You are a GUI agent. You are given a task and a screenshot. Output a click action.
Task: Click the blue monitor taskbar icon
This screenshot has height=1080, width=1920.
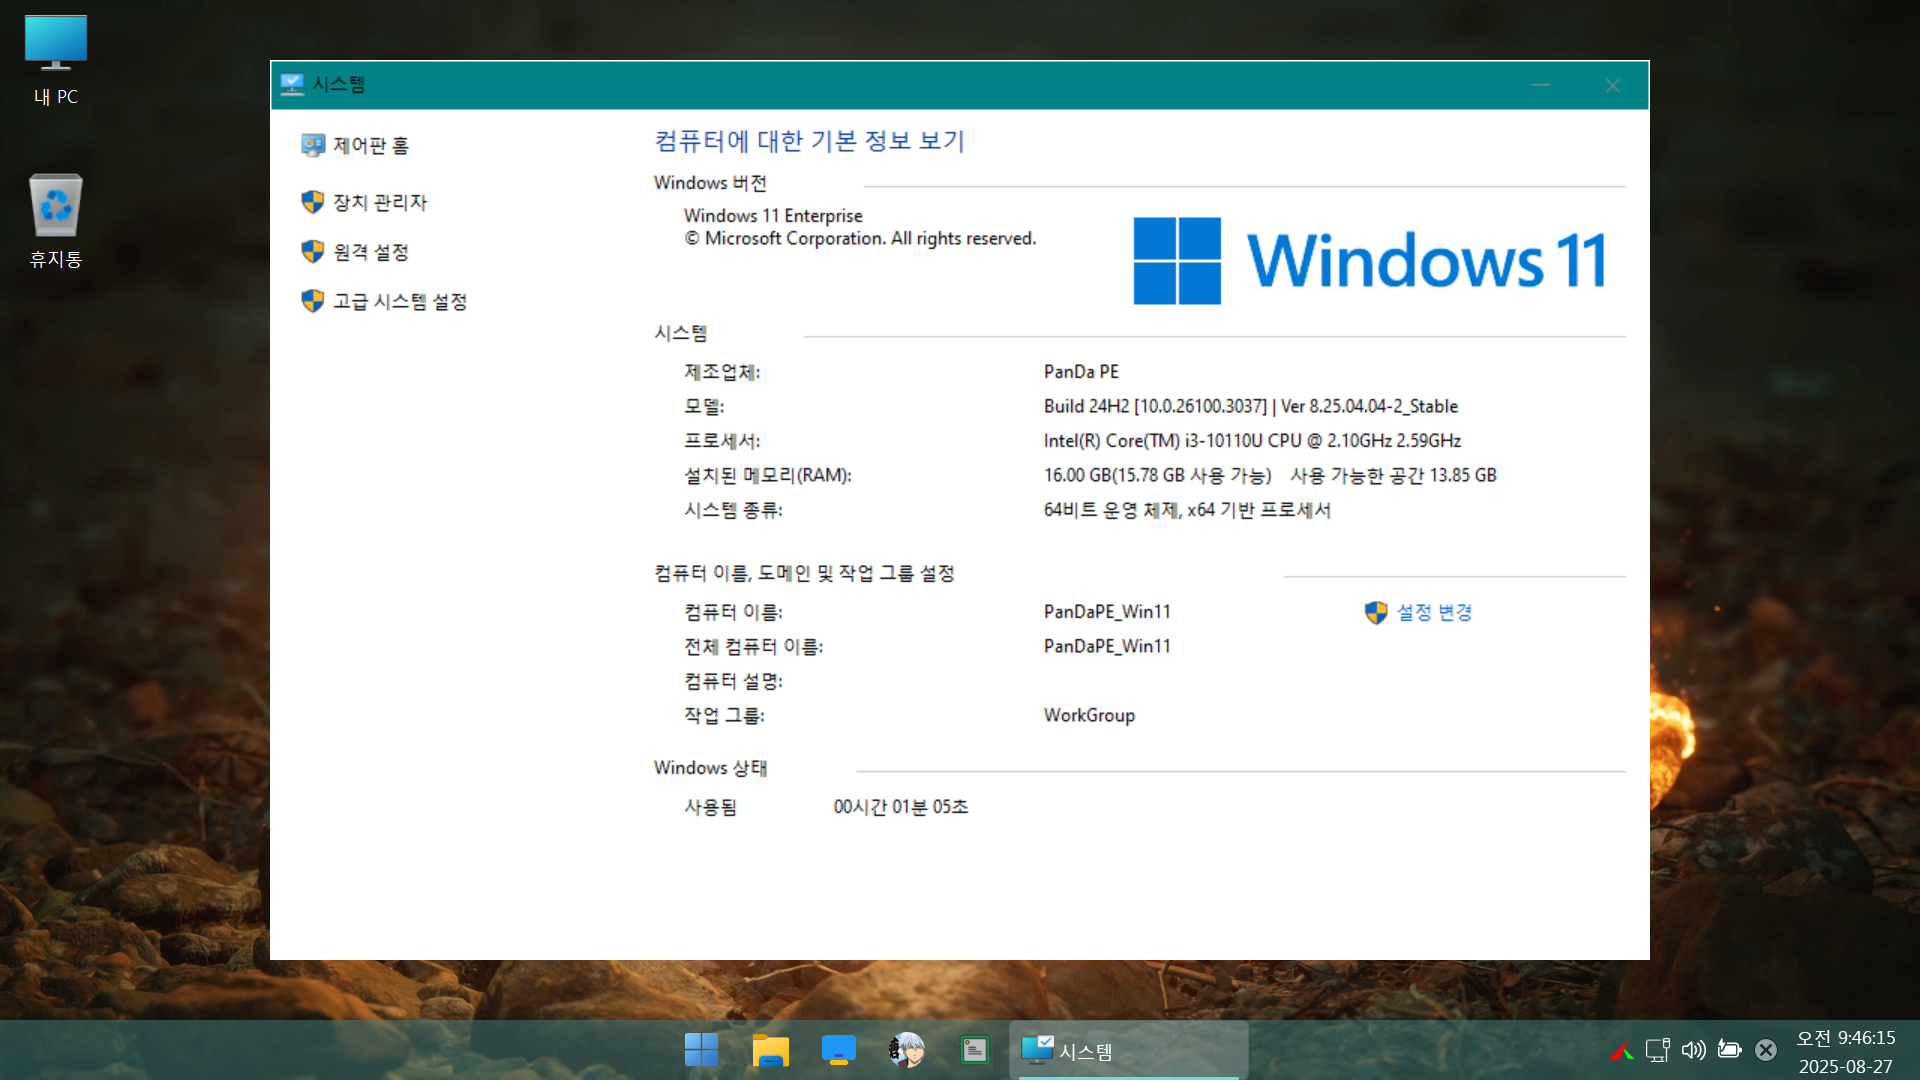tap(838, 1050)
